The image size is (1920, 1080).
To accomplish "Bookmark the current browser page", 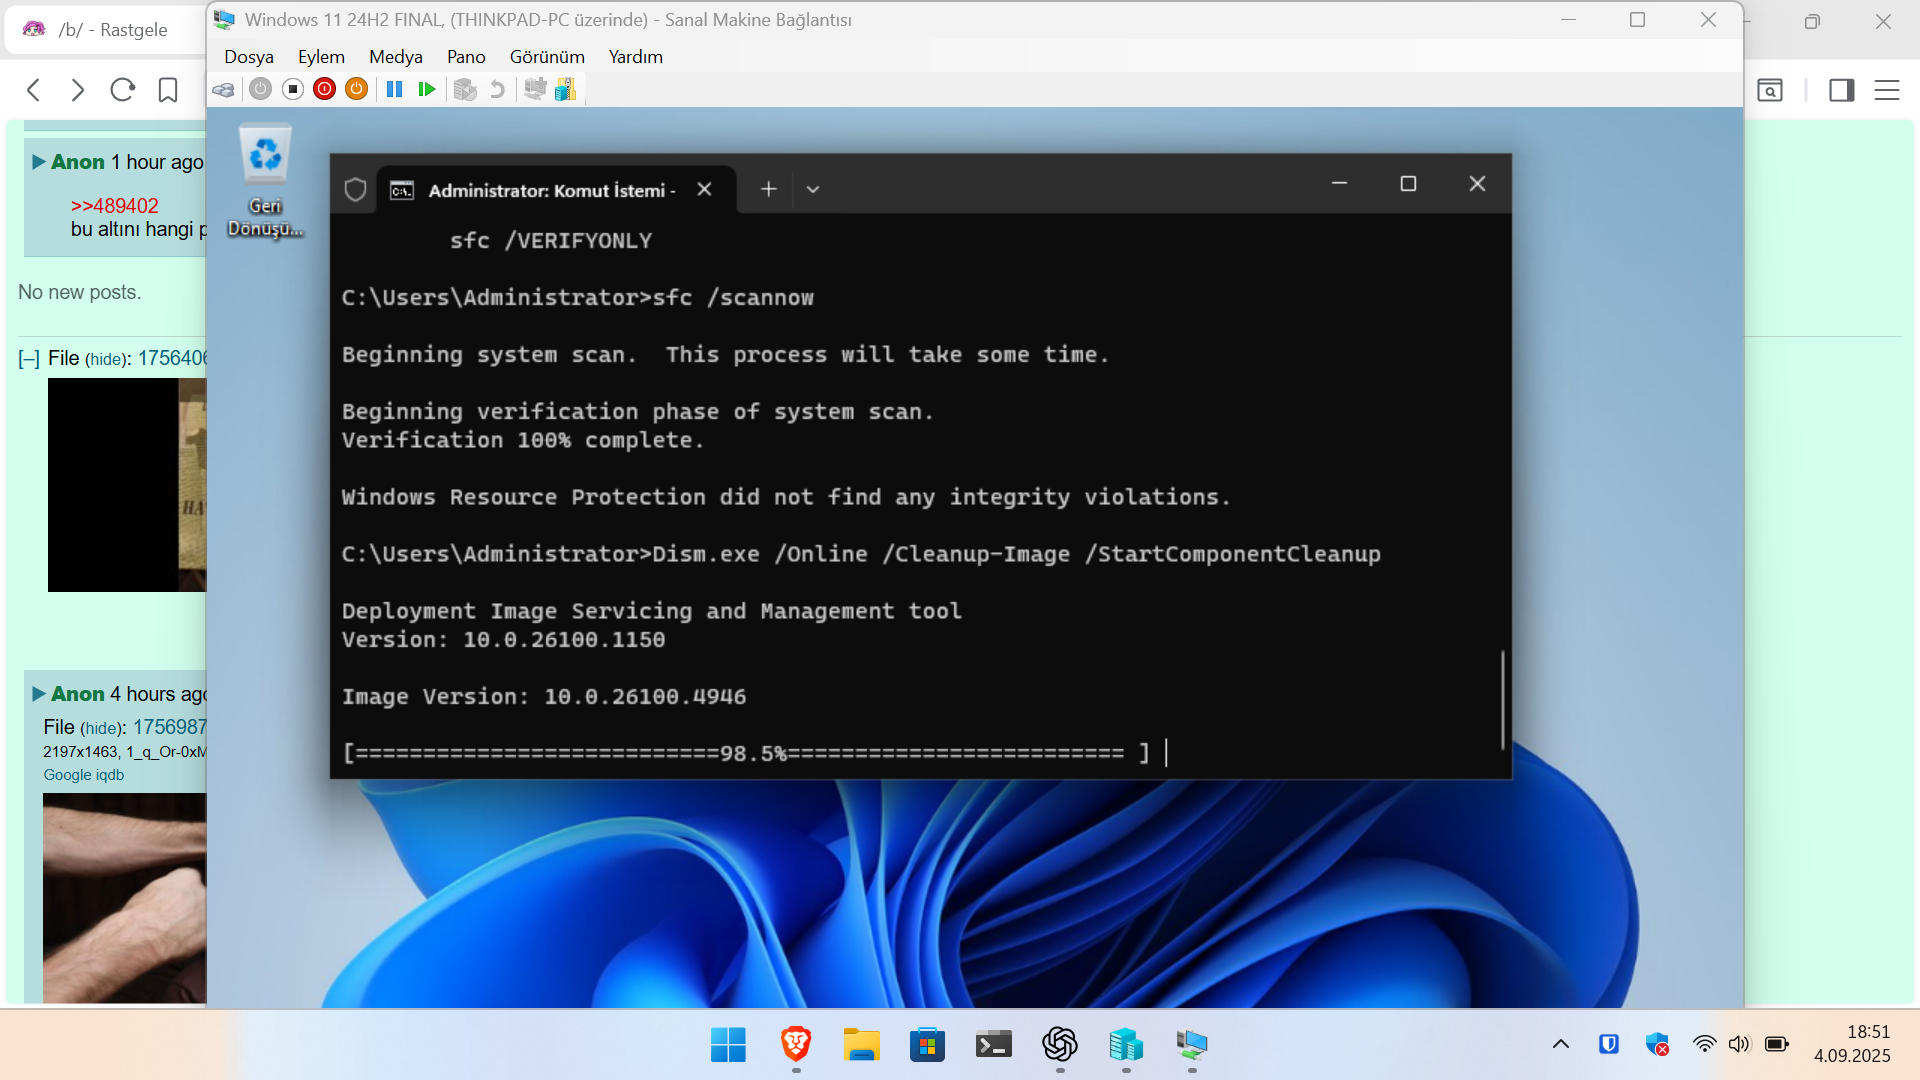I will 168,90.
